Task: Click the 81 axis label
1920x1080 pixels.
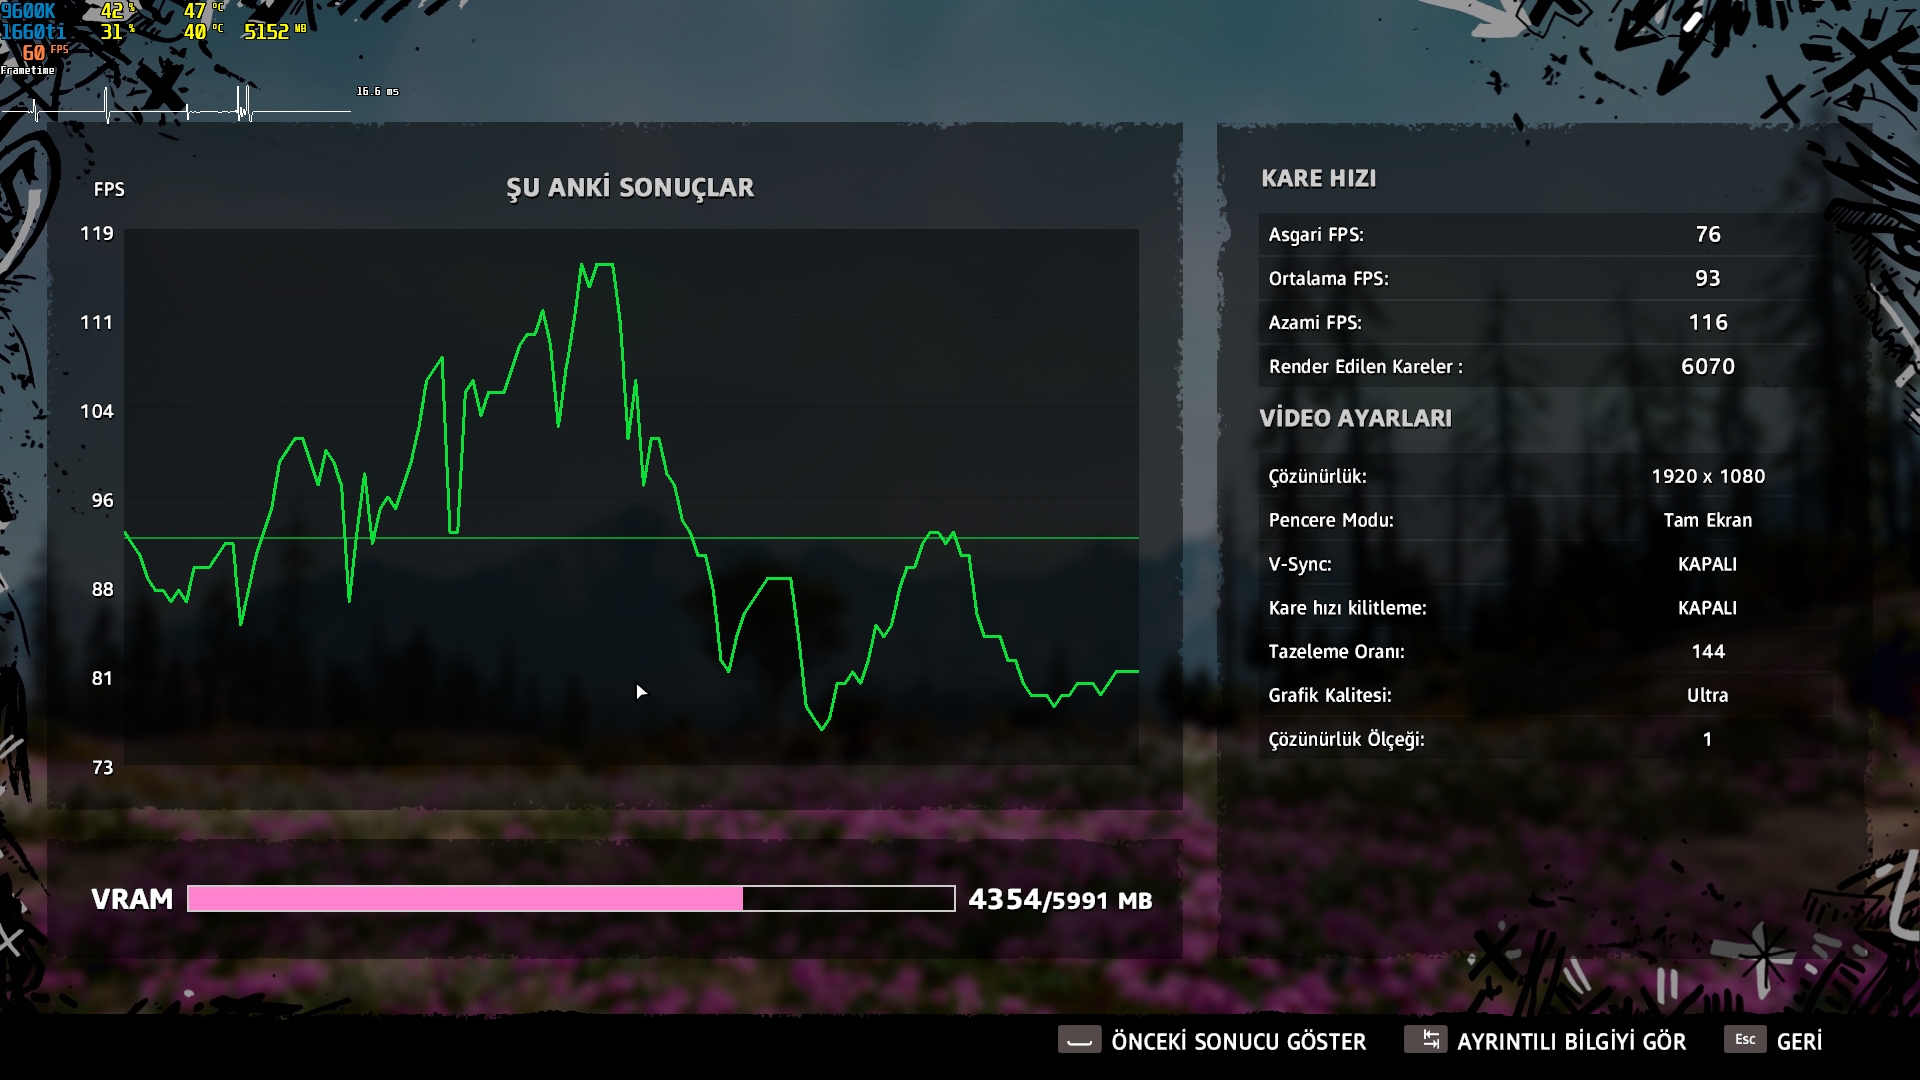Action: (103, 678)
